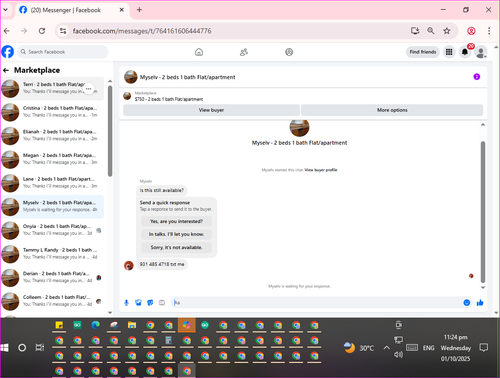Open the notifications bell icon
Viewport: 500px width, 378px height.
(465, 52)
